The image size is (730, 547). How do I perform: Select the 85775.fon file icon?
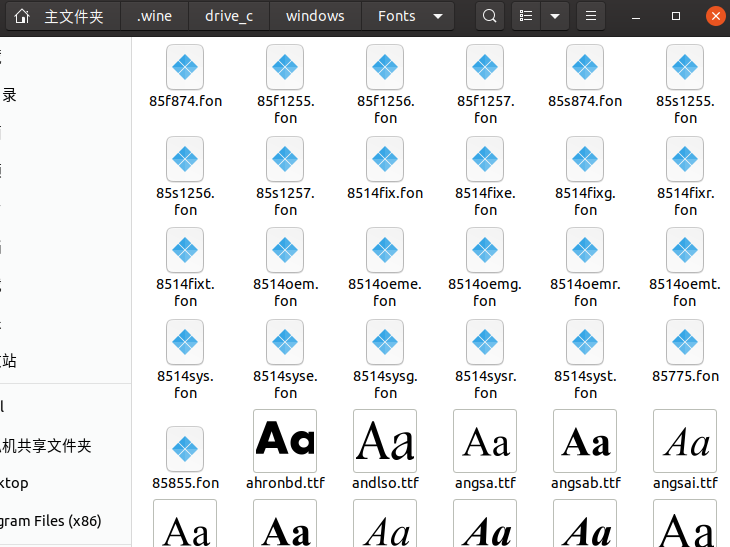pos(685,342)
